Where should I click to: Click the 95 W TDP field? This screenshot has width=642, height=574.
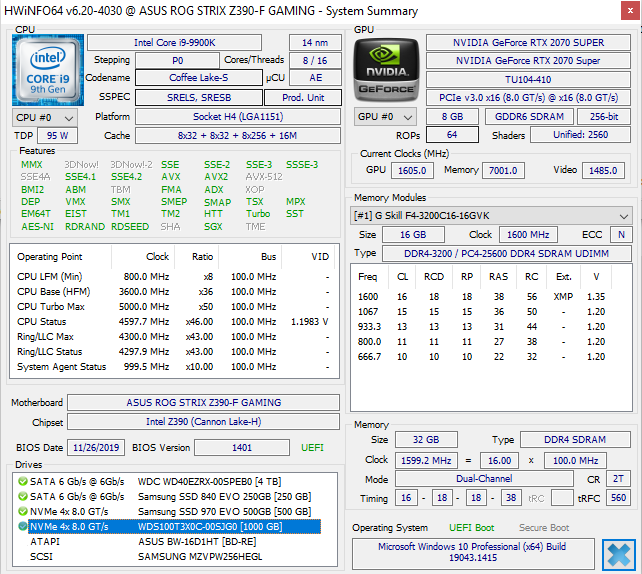(x=57, y=136)
